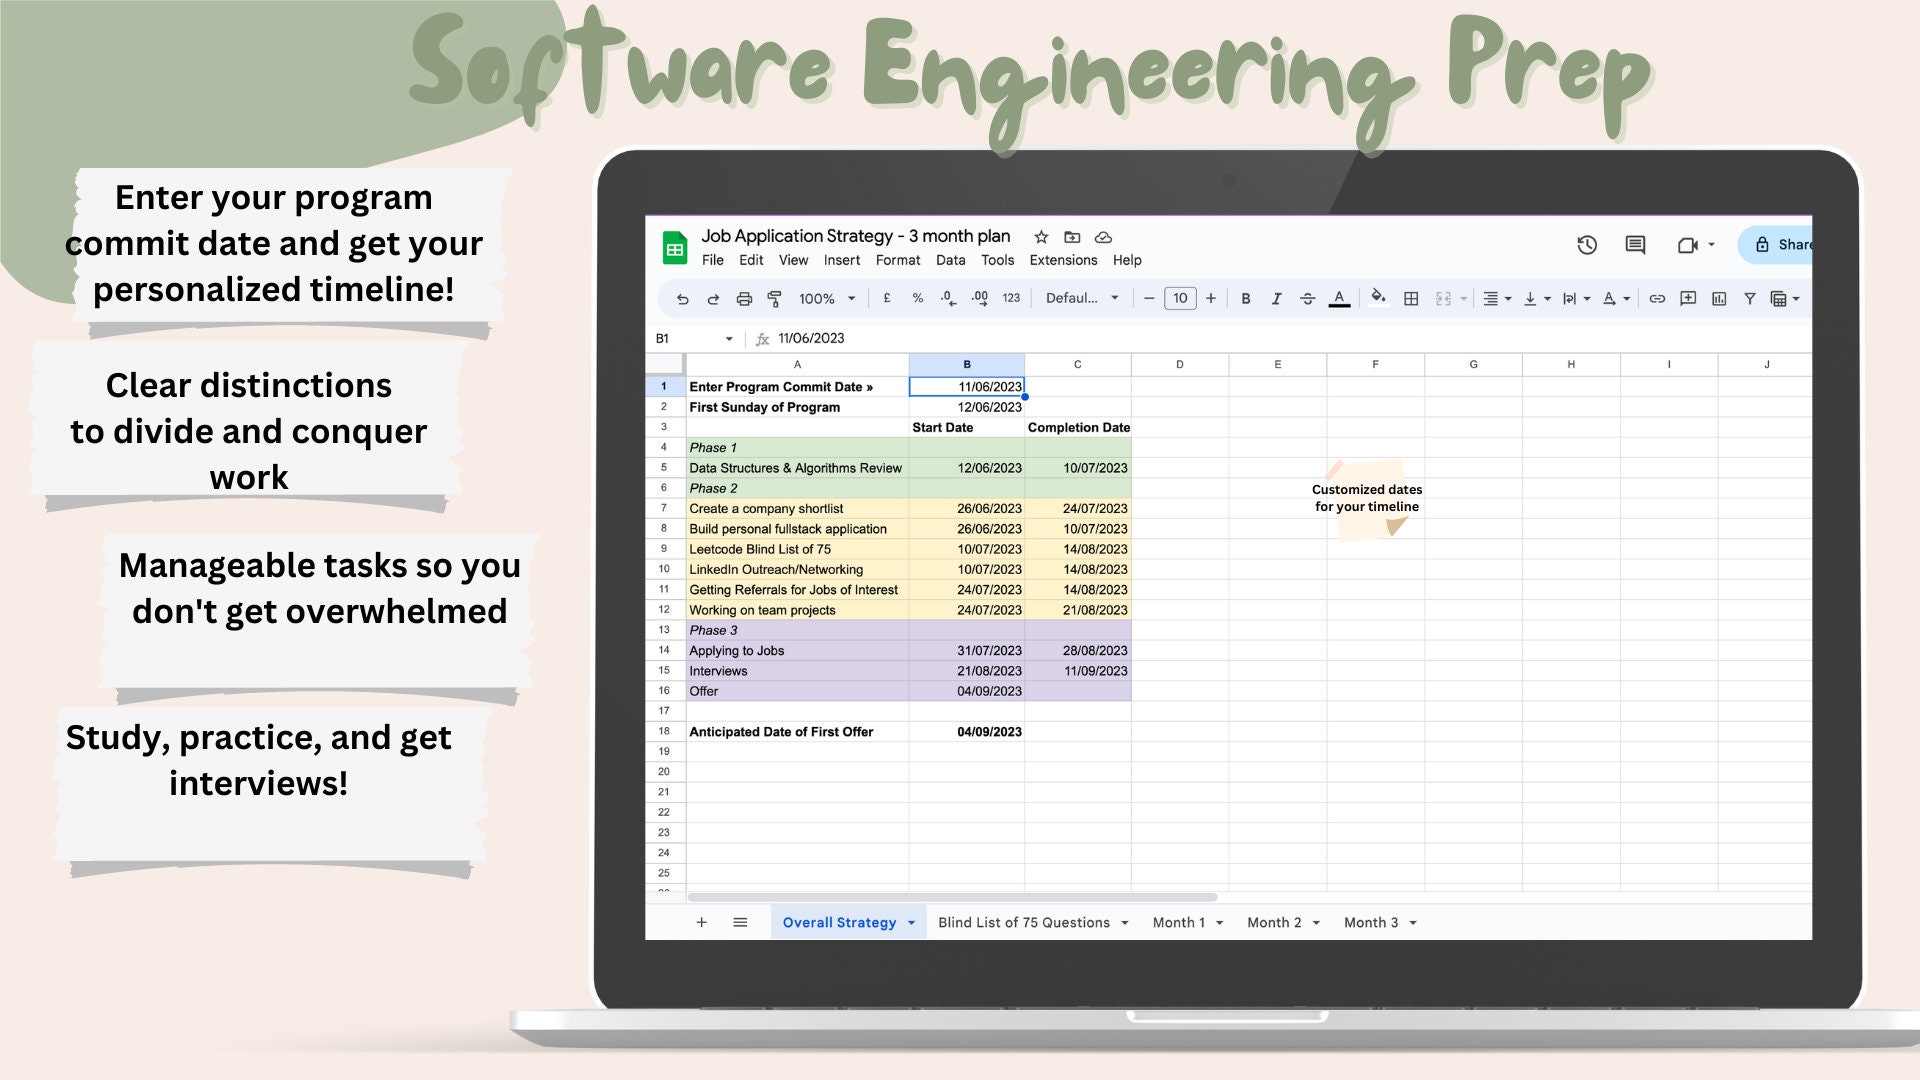Image resolution: width=1920 pixels, height=1080 pixels.
Task: Insert a chart
Action: coord(1719,298)
